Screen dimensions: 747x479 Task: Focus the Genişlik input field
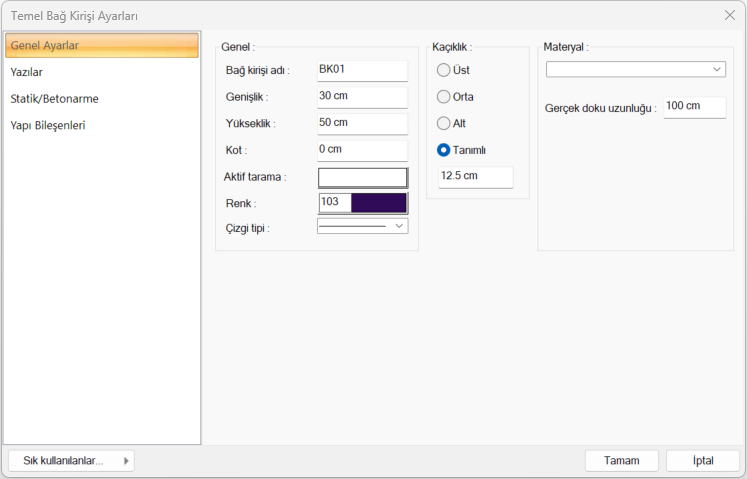(x=361, y=97)
